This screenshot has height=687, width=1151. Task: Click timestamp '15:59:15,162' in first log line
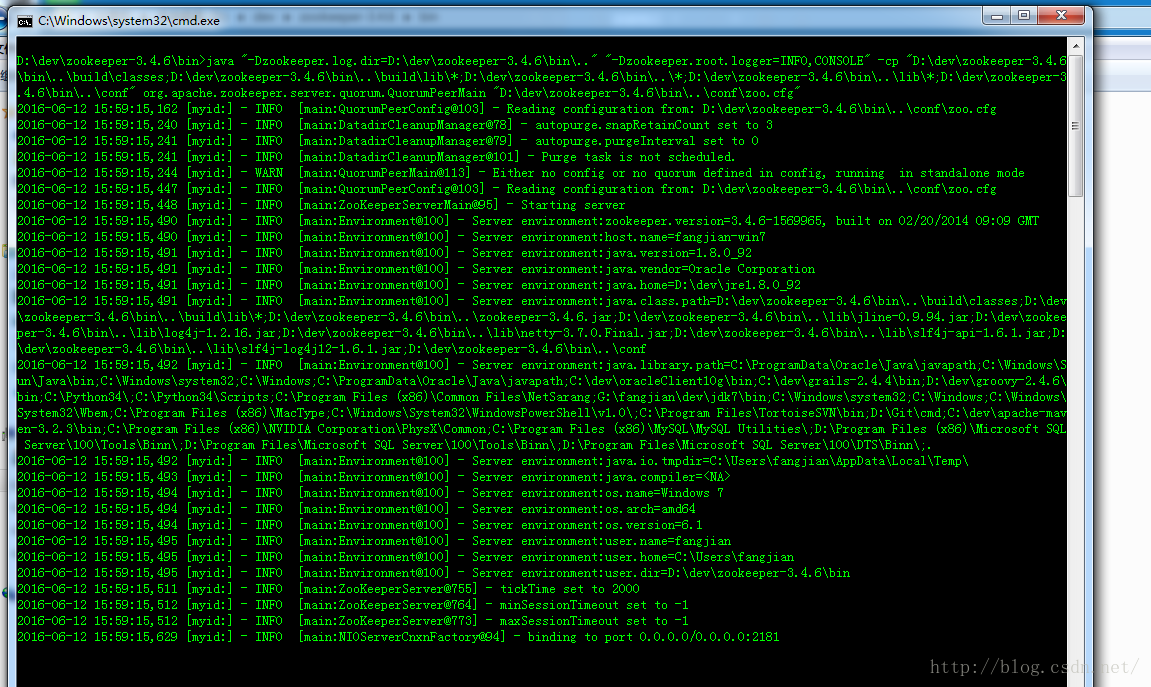pos(136,109)
